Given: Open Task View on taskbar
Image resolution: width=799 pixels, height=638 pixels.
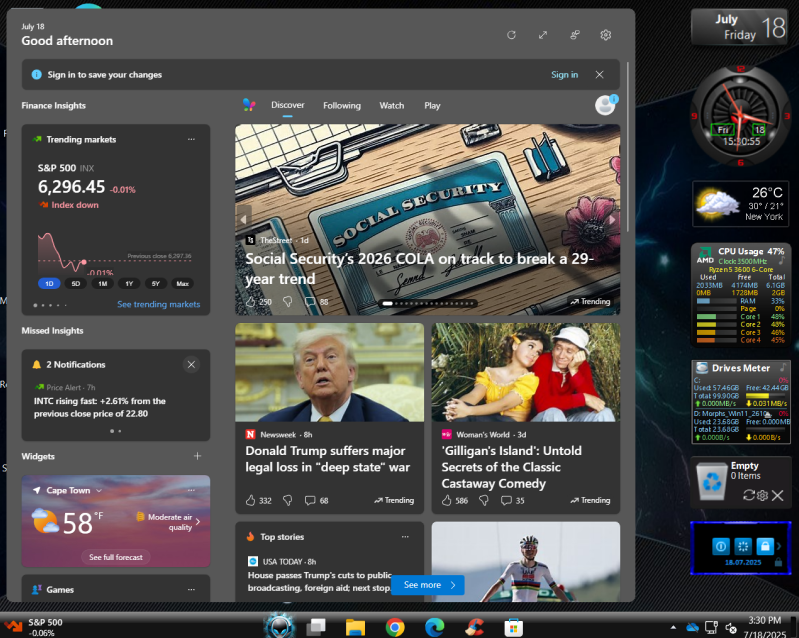Looking at the screenshot, I should (316, 627).
